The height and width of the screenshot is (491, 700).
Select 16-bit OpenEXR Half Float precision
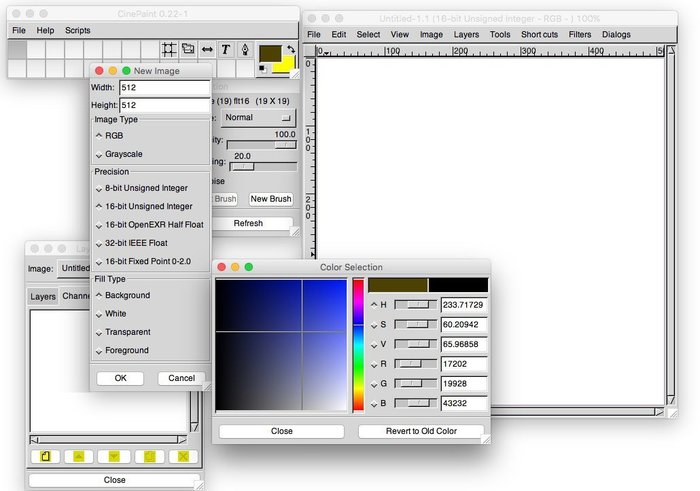coord(150,225)
